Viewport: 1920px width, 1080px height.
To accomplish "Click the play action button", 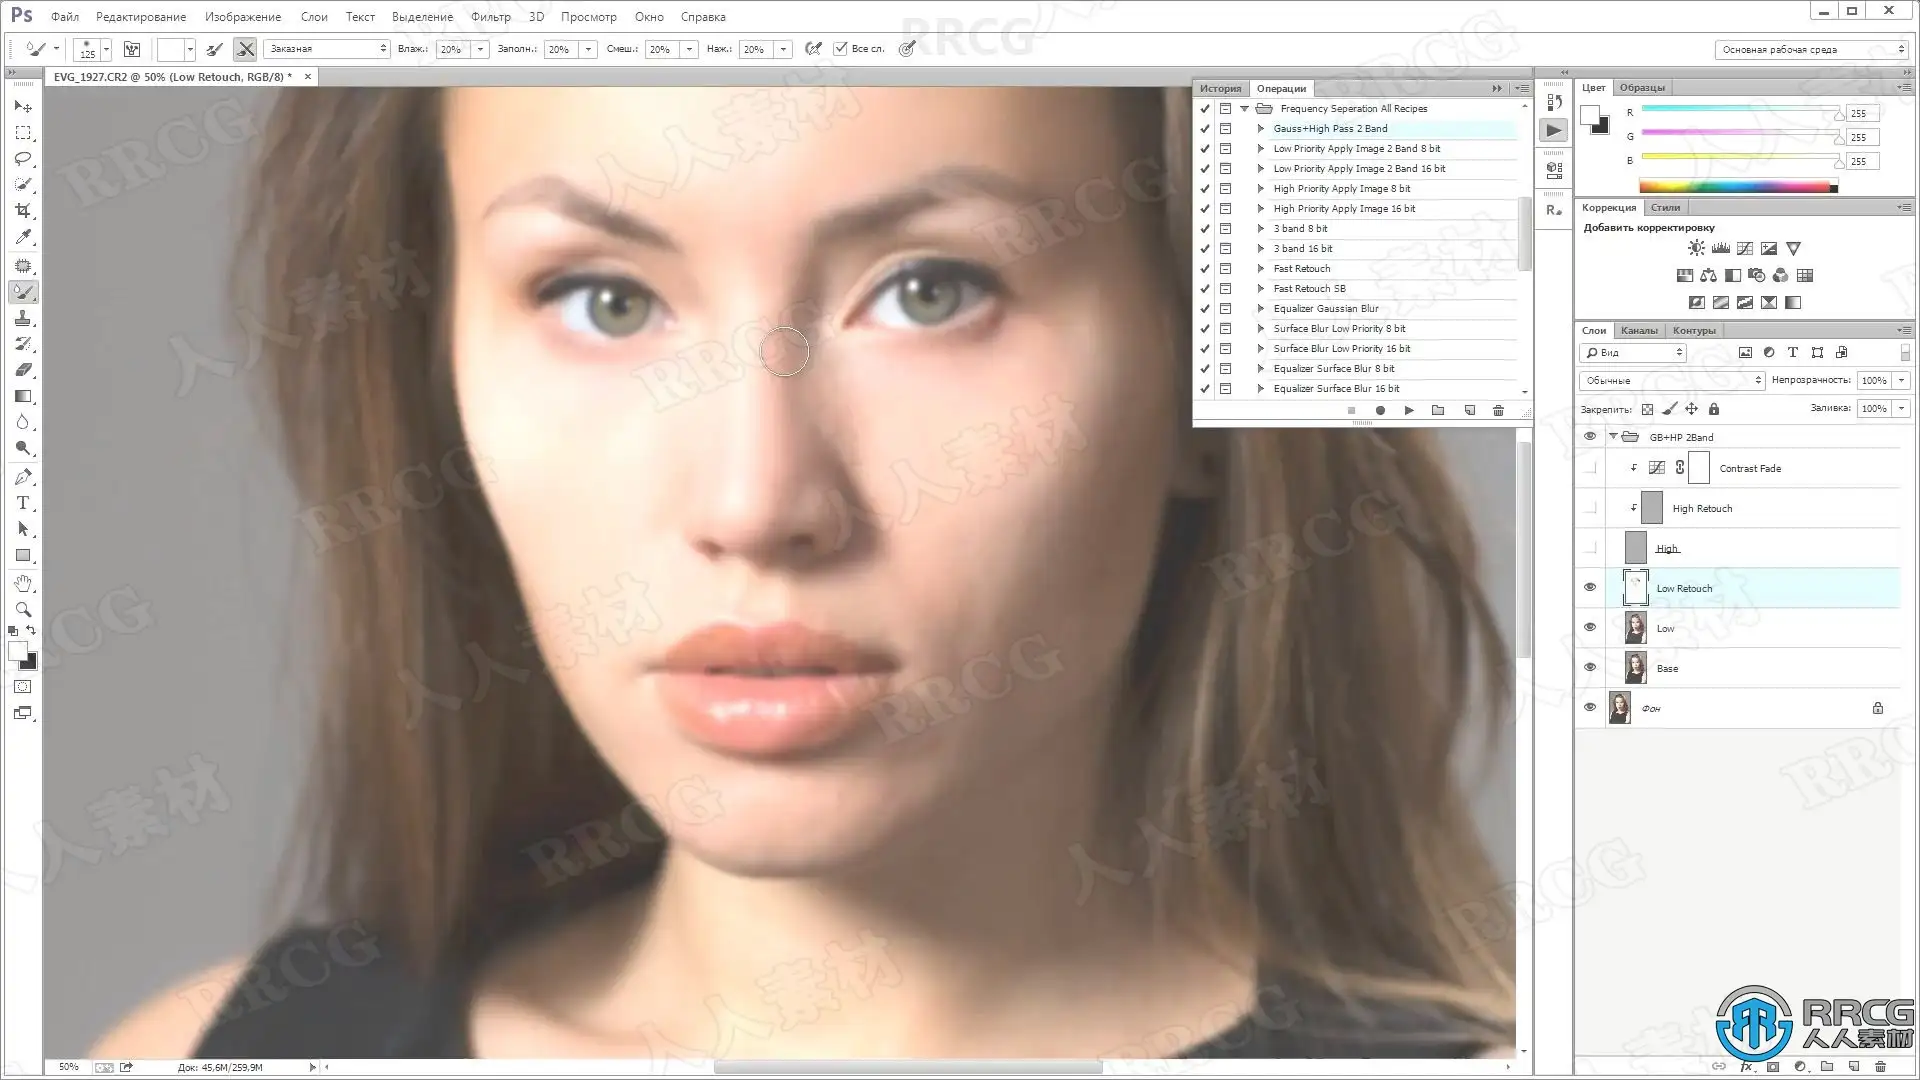I will [x=1409, y=410].
